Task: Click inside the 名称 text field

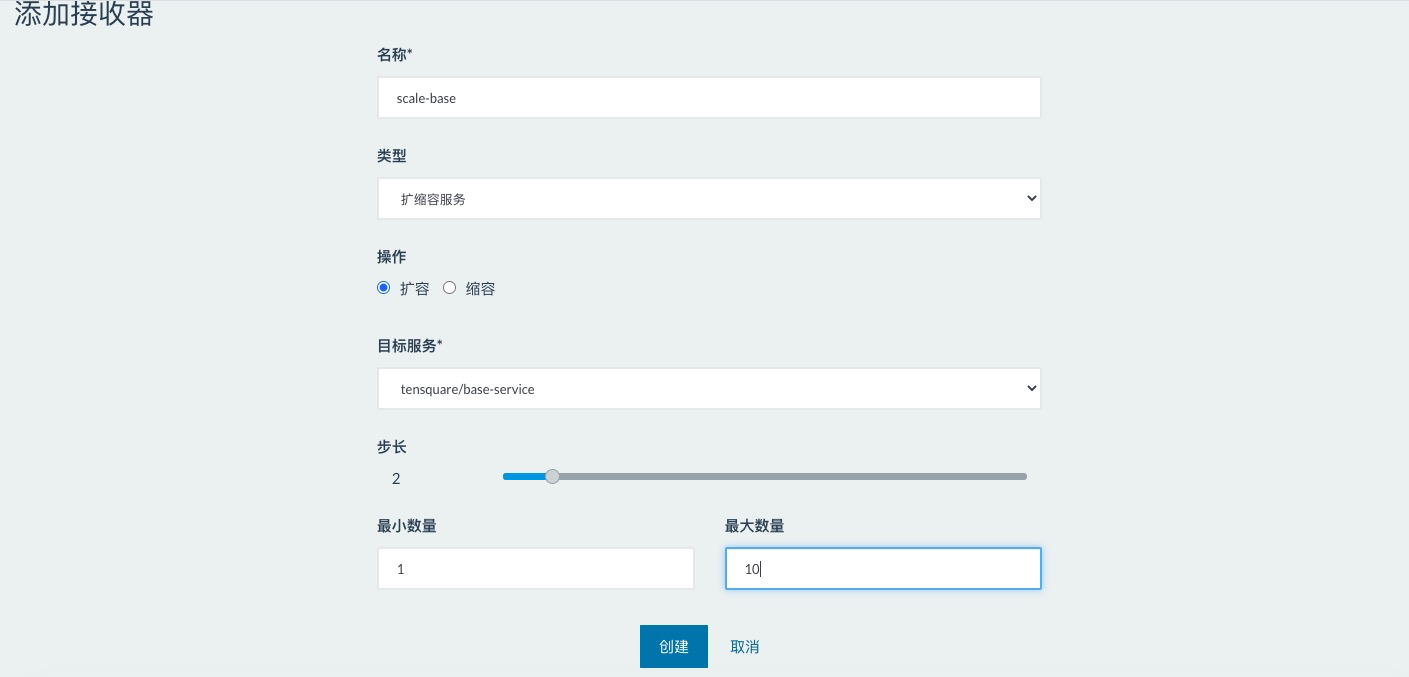Action: click(x=709, y=97)
